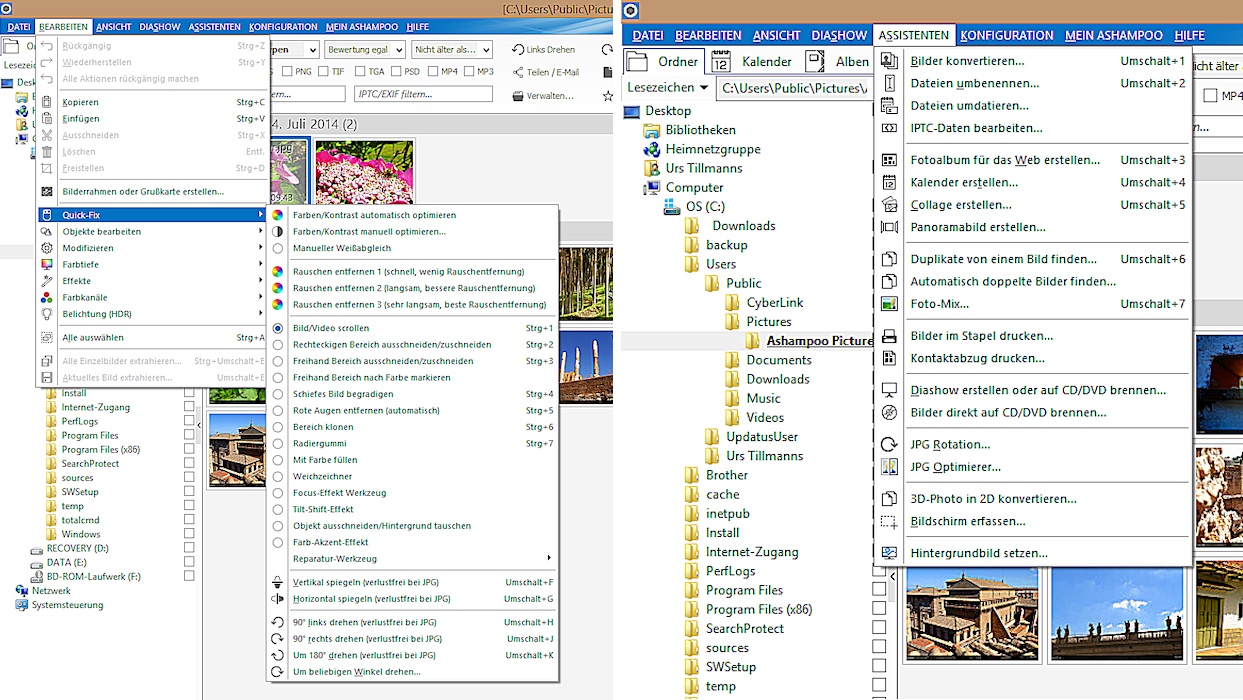Click the Einfügen paste icon in Bearbeiten menu
This screenshot has height=700, width=1243.
click(x=47, y=118)
